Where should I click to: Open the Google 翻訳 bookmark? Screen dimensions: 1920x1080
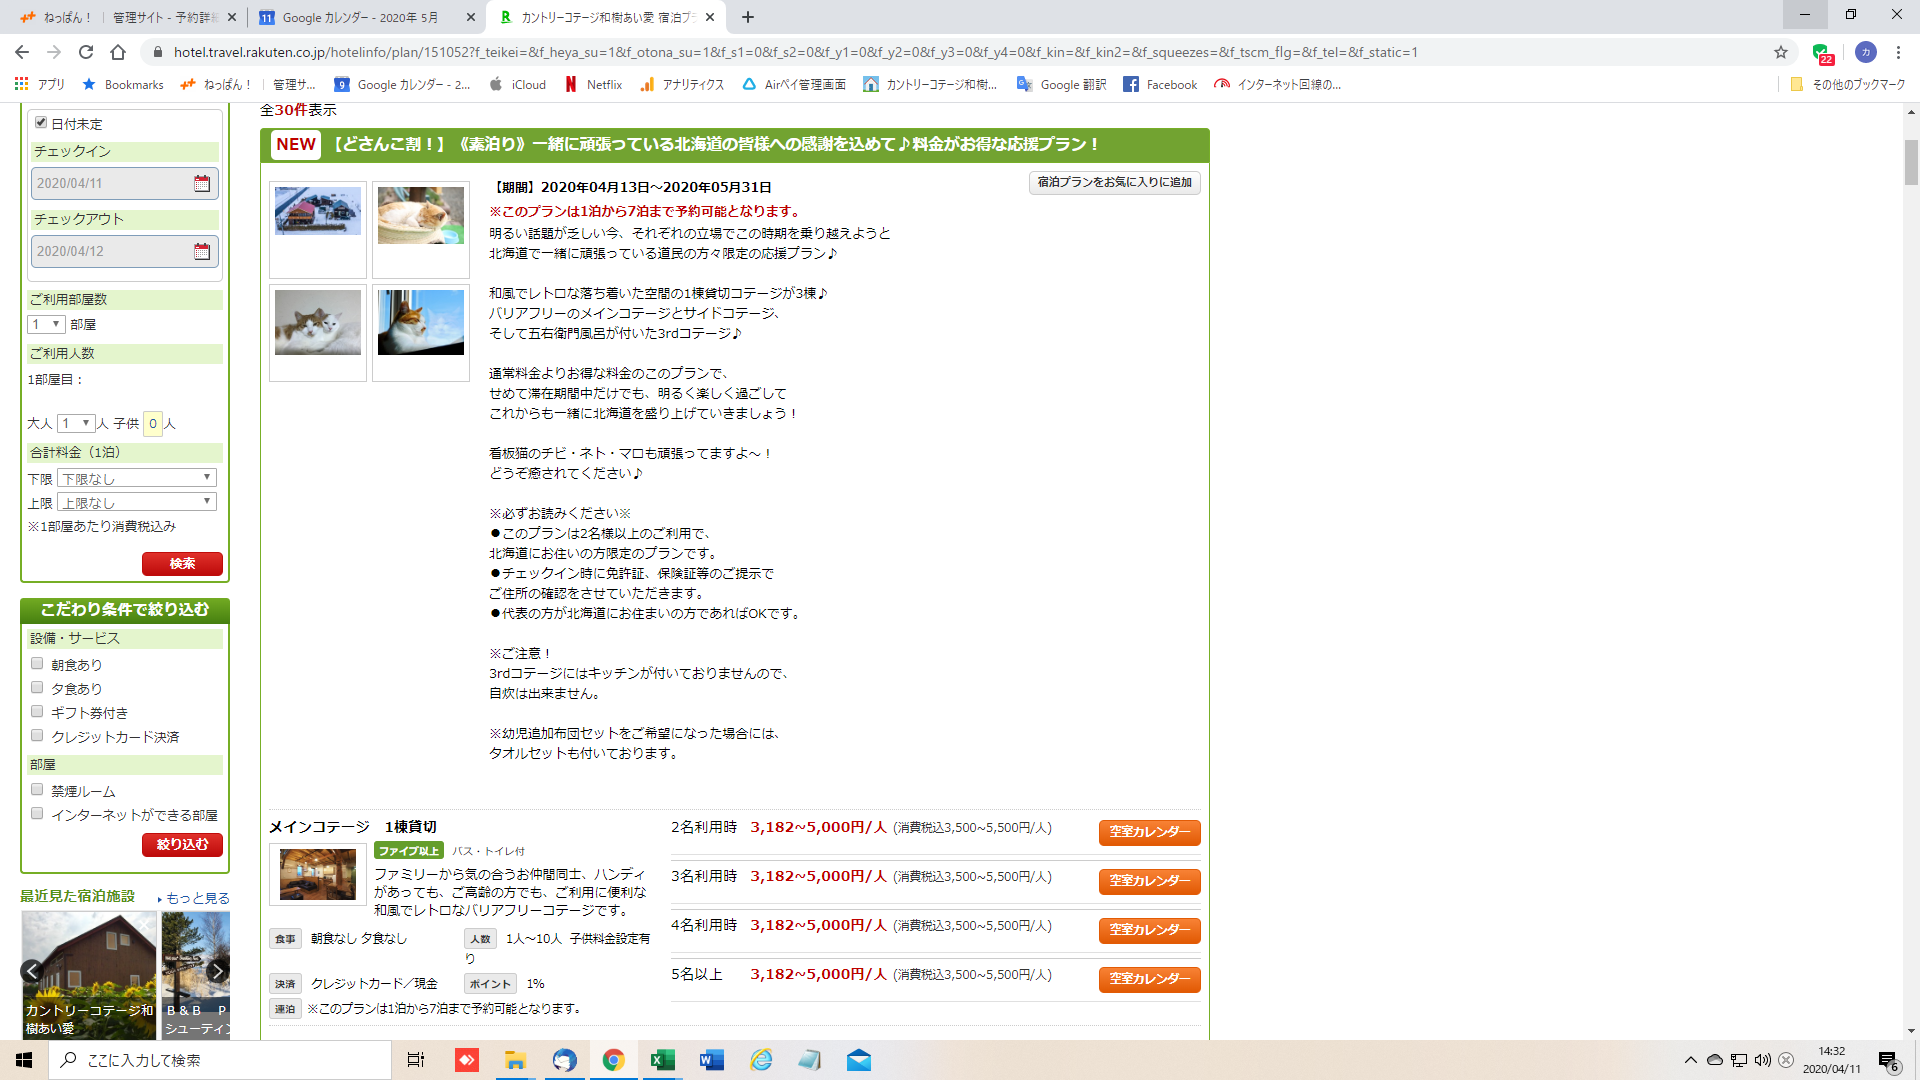pyautogui.click(x=1061, y=84)
